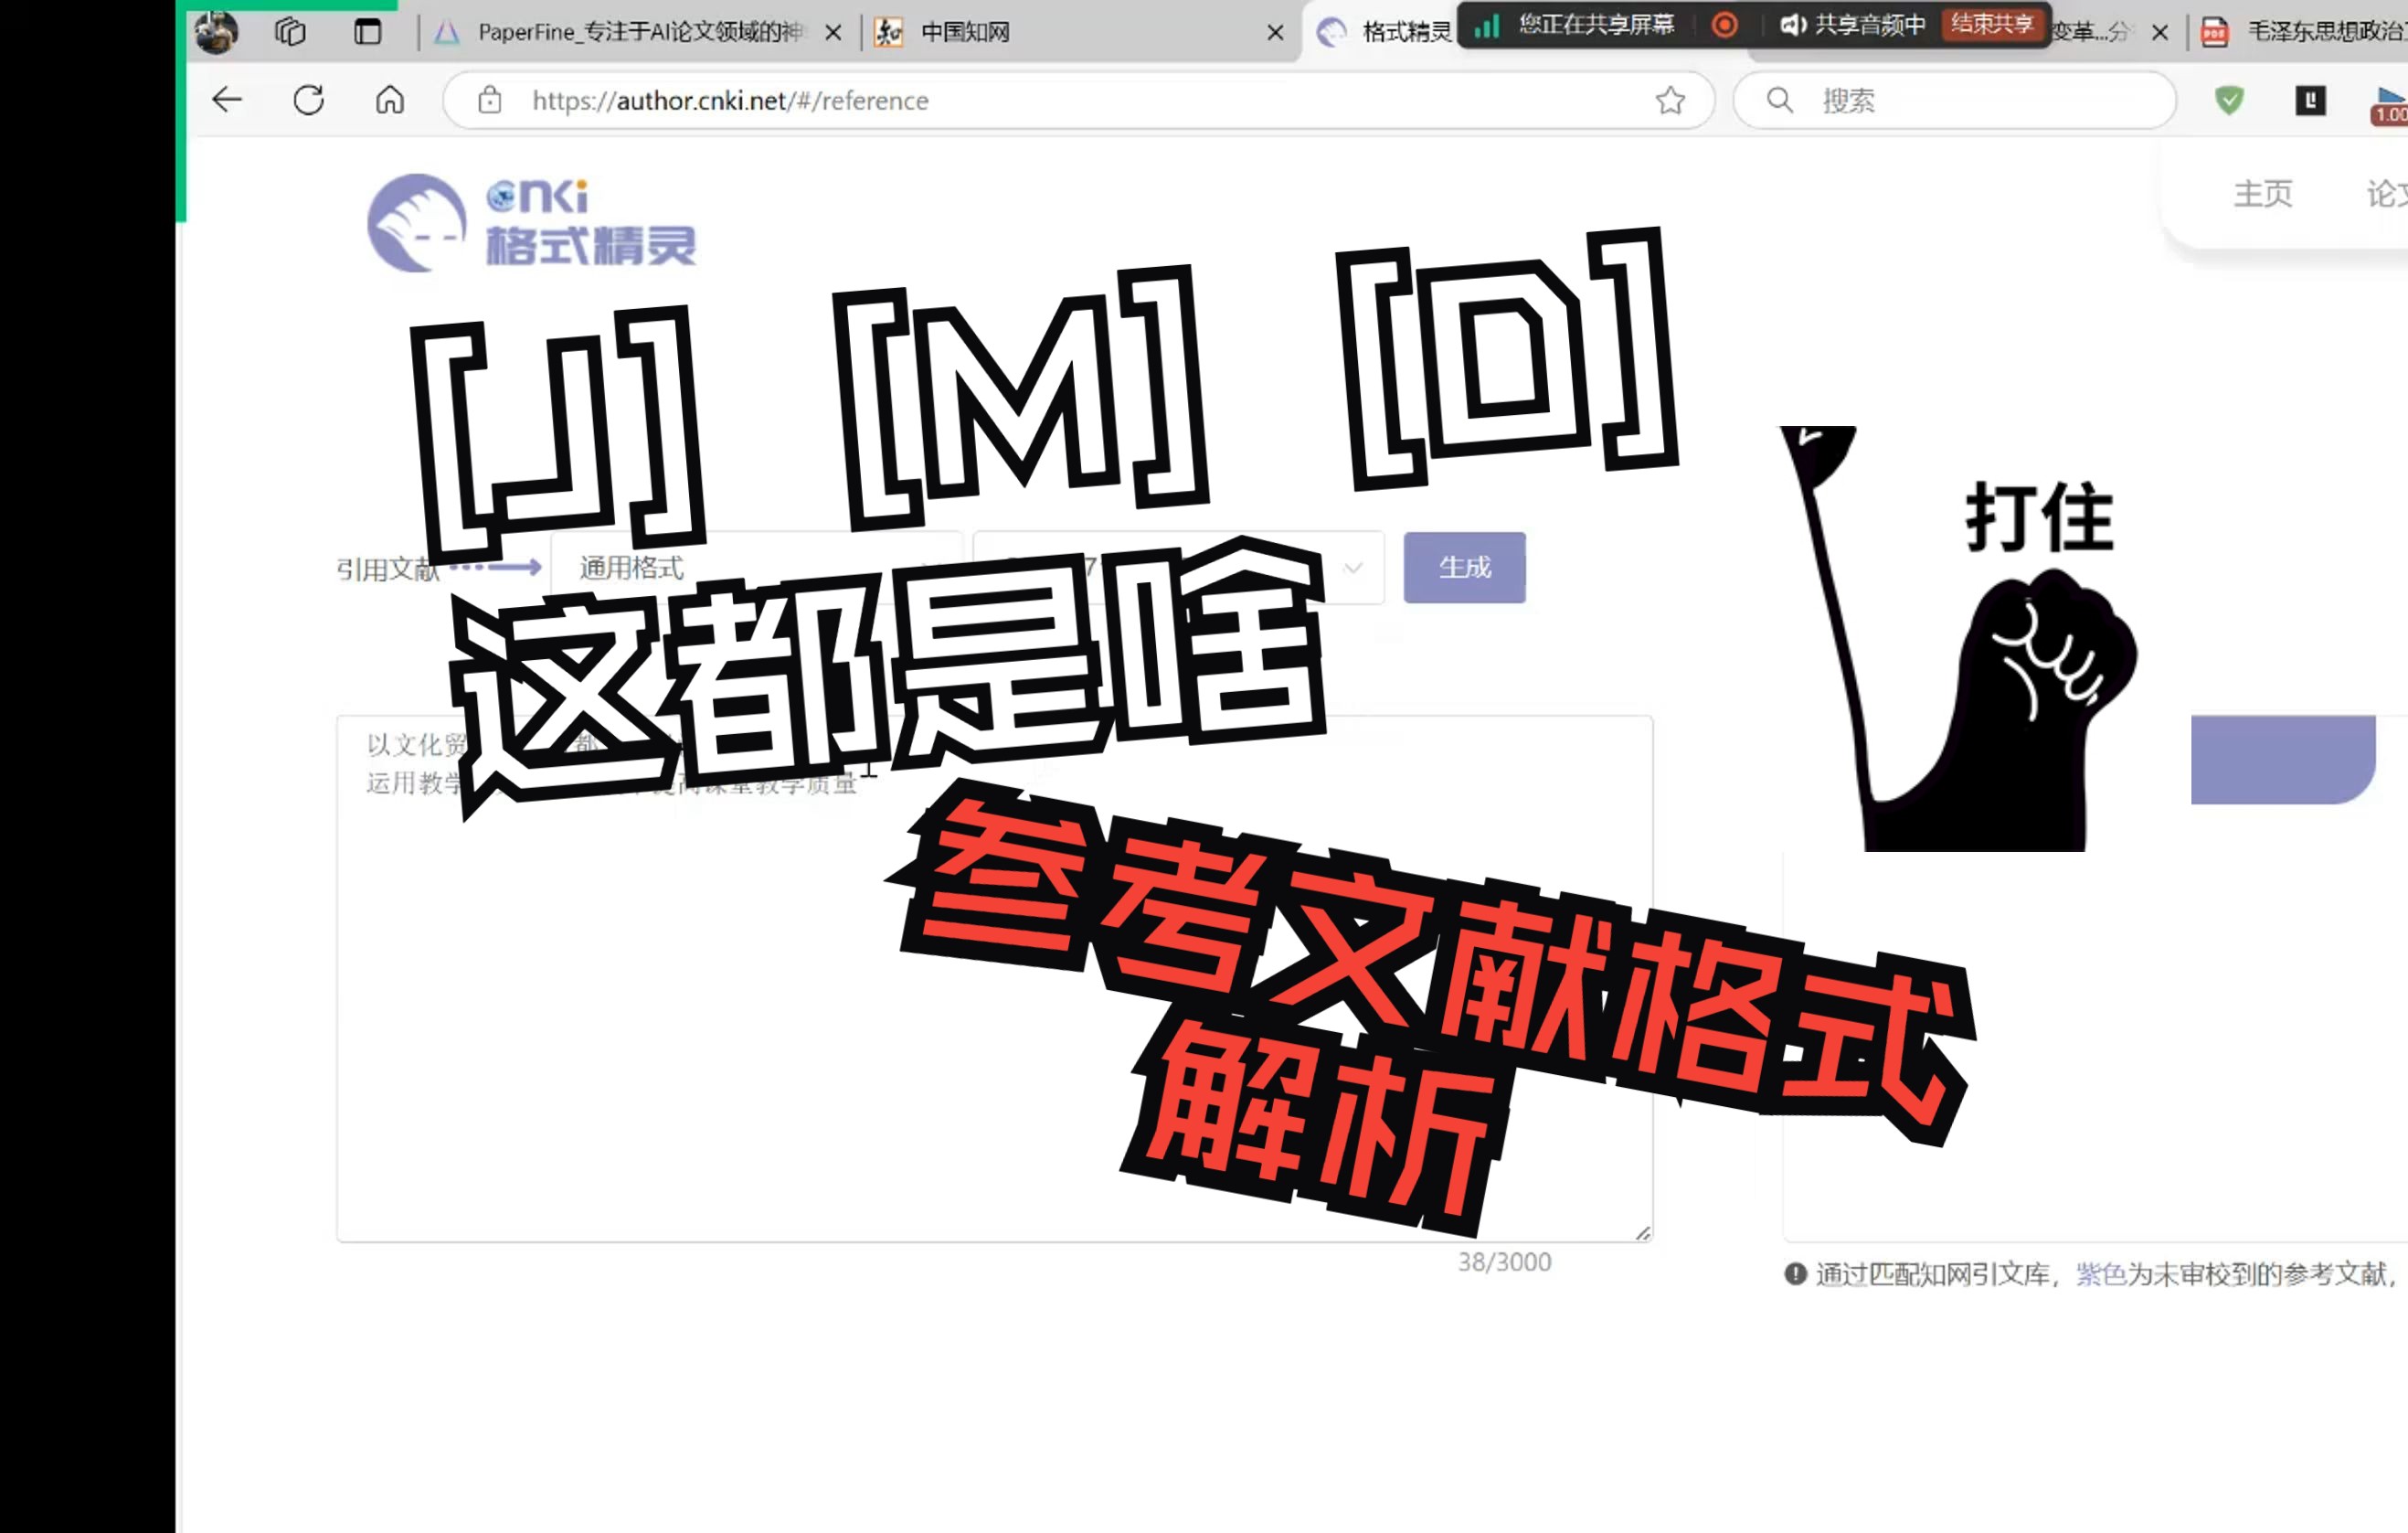2408x1533 pixels.
Task: Click the 生成 button
Action: (x=1464, y=567)
